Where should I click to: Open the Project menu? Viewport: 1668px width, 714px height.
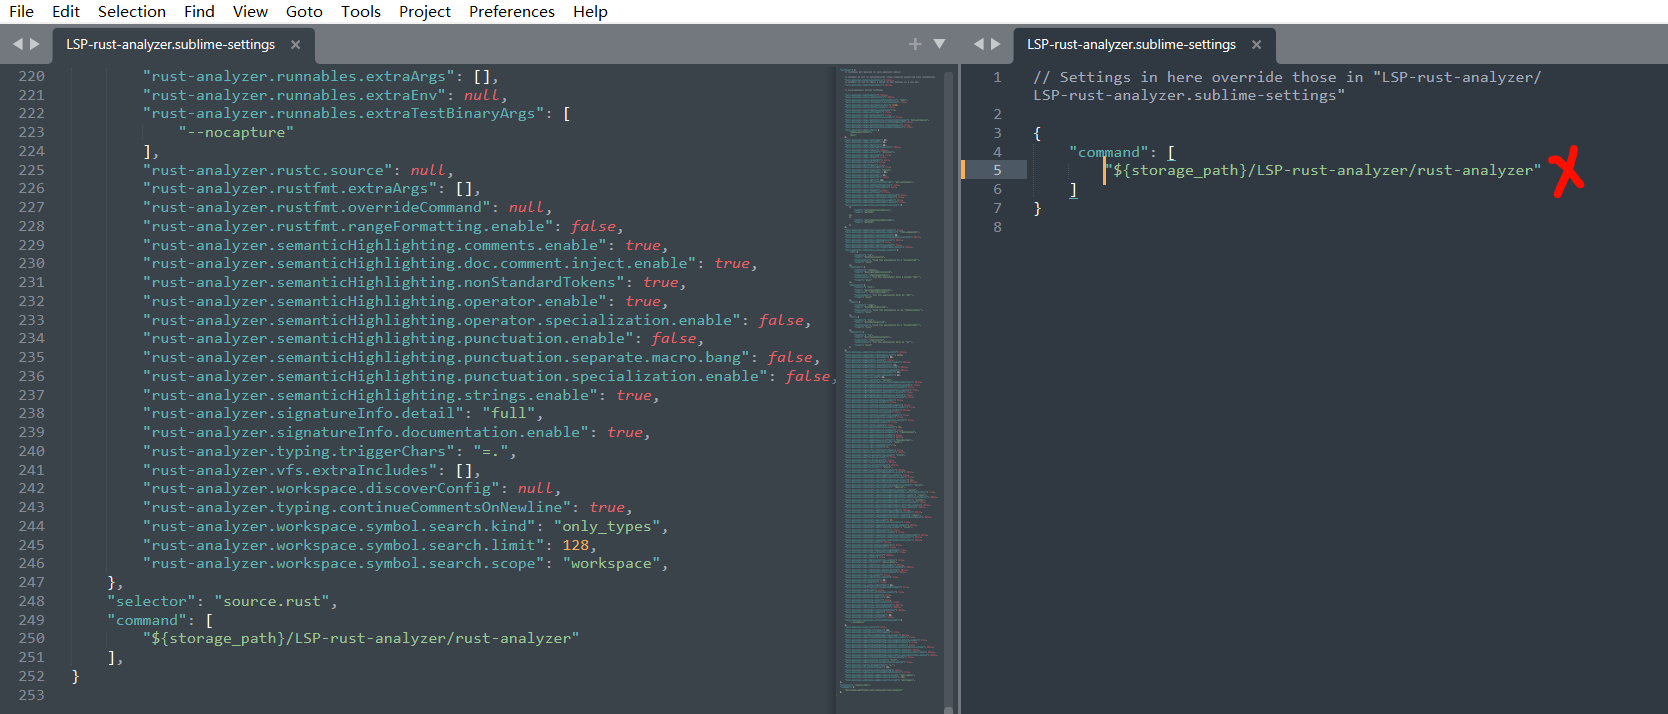(424, 12)
